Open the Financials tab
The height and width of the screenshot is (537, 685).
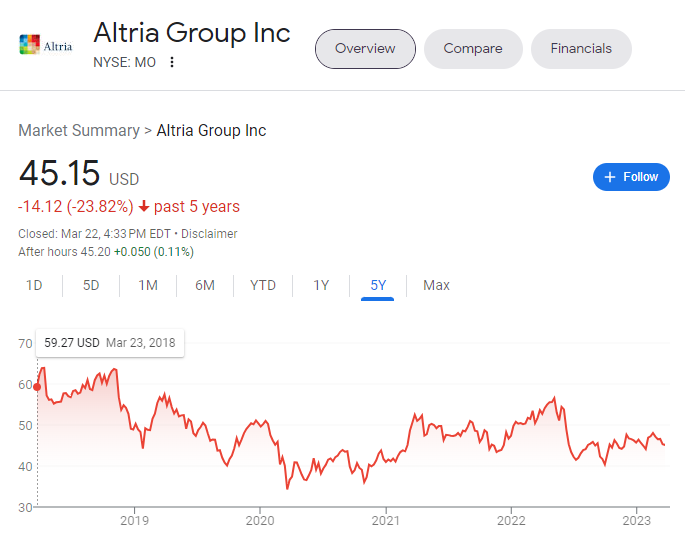pos(581,48)
